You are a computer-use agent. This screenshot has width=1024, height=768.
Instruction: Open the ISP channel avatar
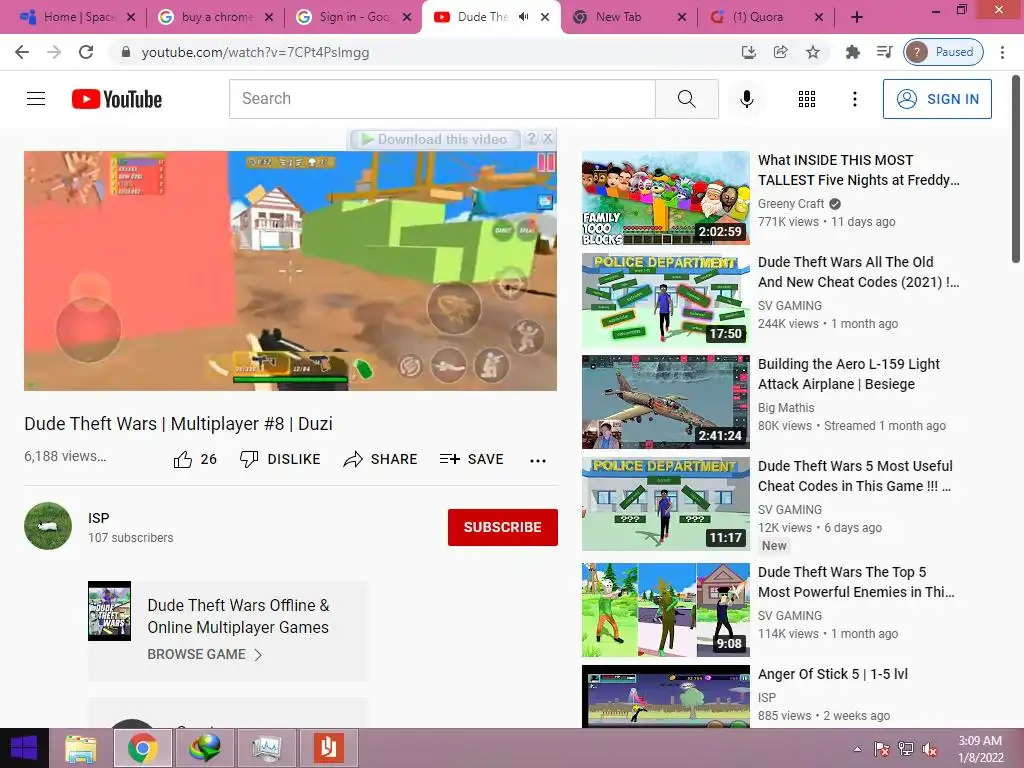(x=48, y=526)
